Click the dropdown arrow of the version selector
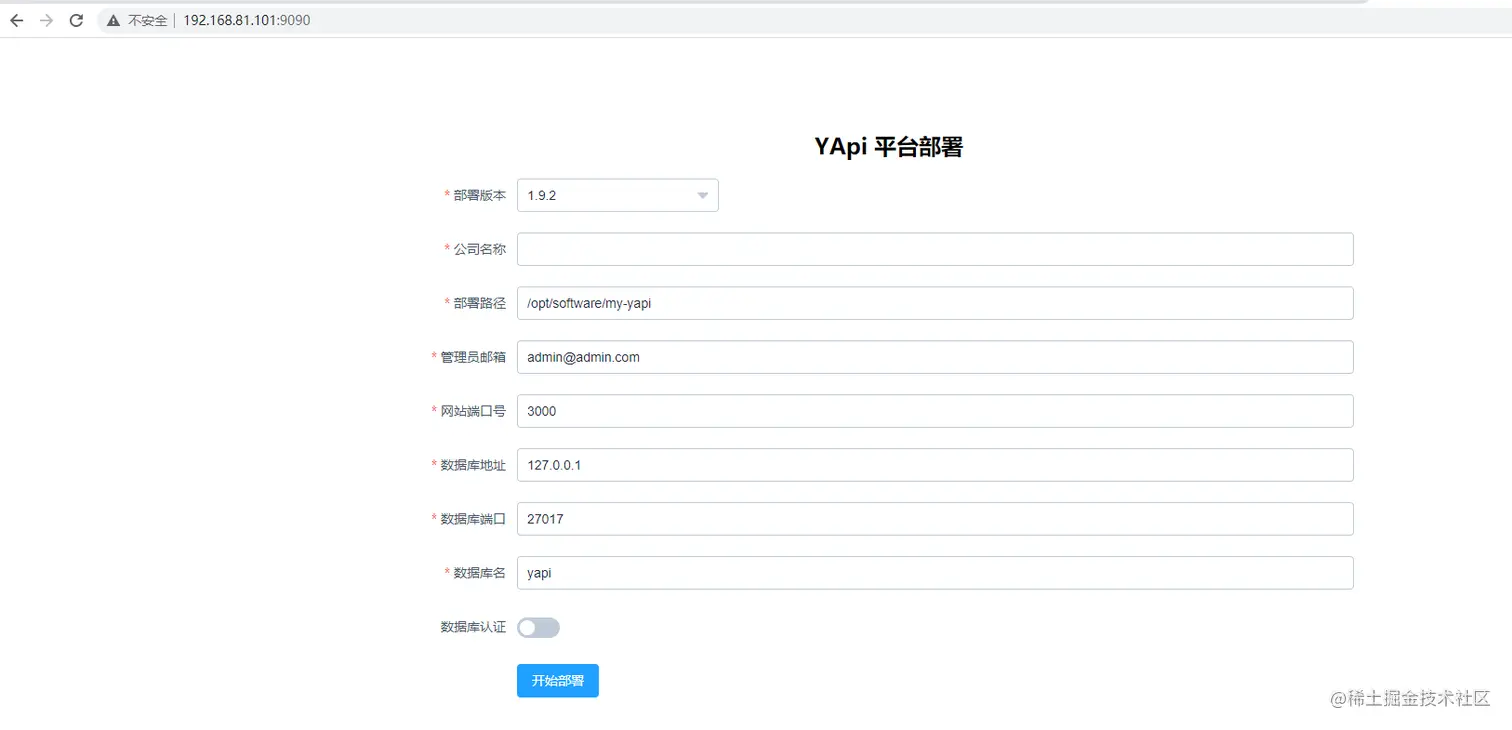Screen dimensions: 1512x730 point(702,196)
